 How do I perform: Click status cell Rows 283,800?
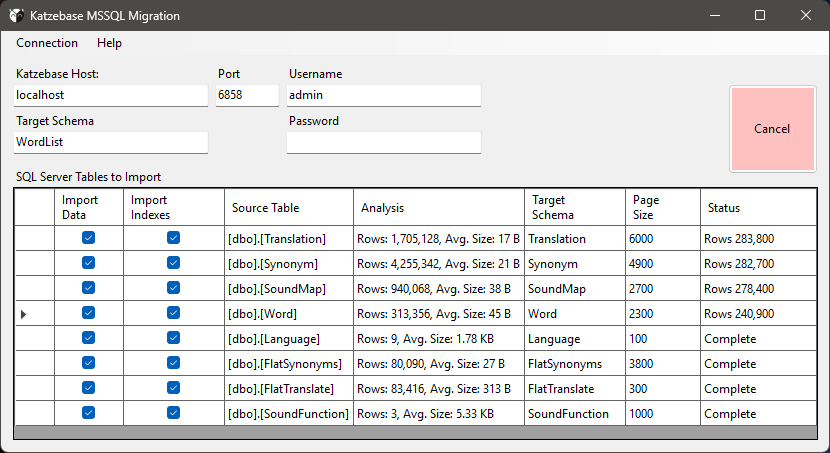click(758, 239)
